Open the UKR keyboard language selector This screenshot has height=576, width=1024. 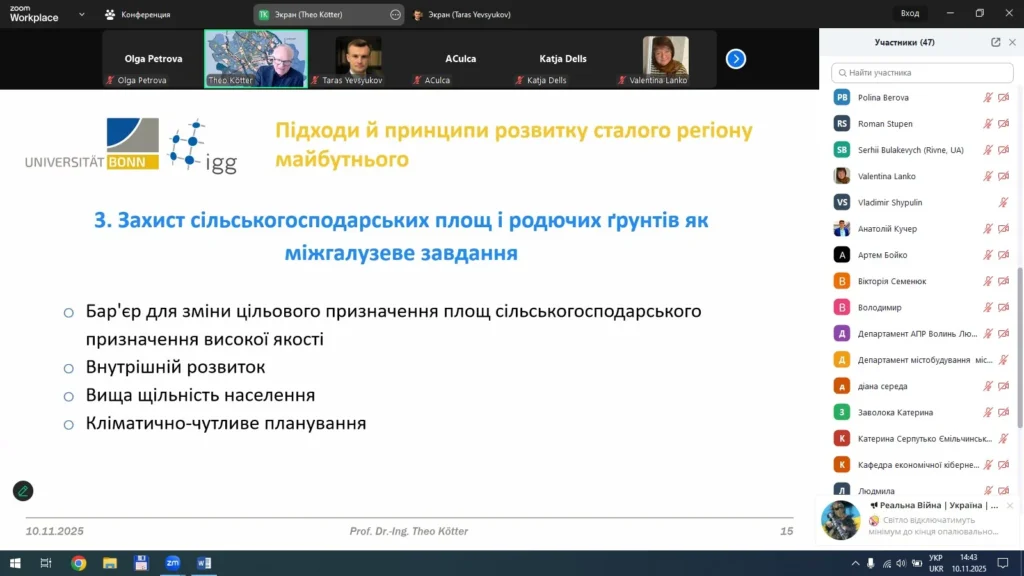coord(936,563)
